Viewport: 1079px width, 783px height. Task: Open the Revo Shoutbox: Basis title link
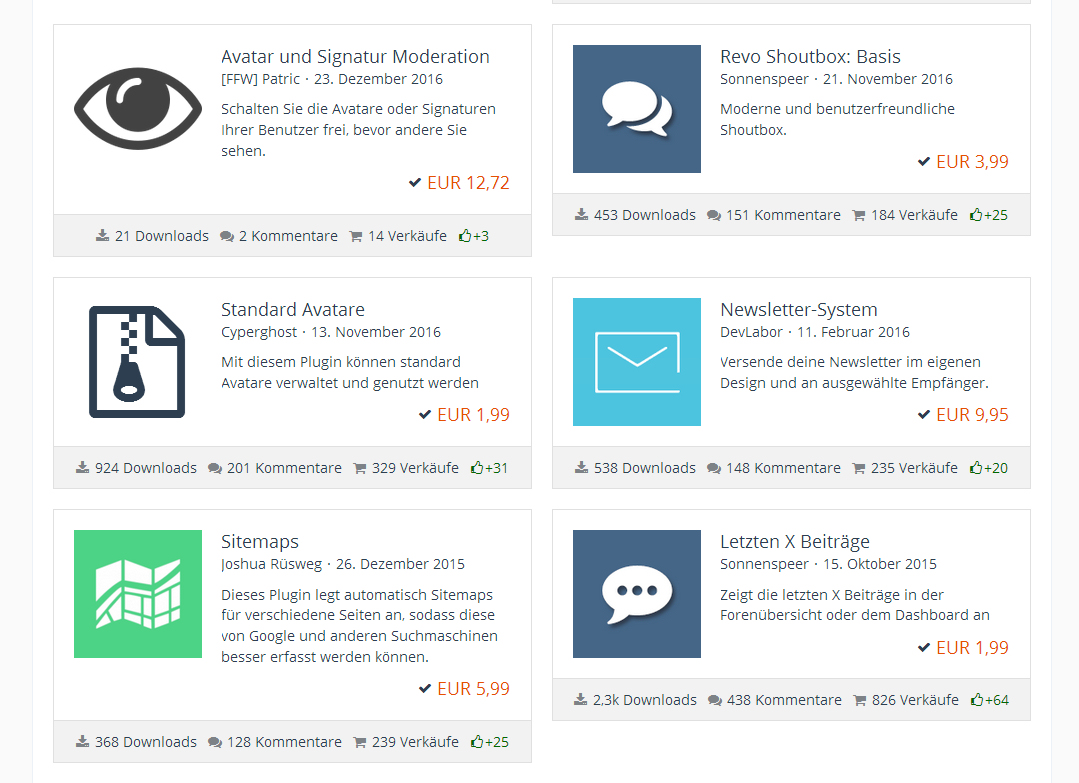pyautogui.click(x=810, y=57)
